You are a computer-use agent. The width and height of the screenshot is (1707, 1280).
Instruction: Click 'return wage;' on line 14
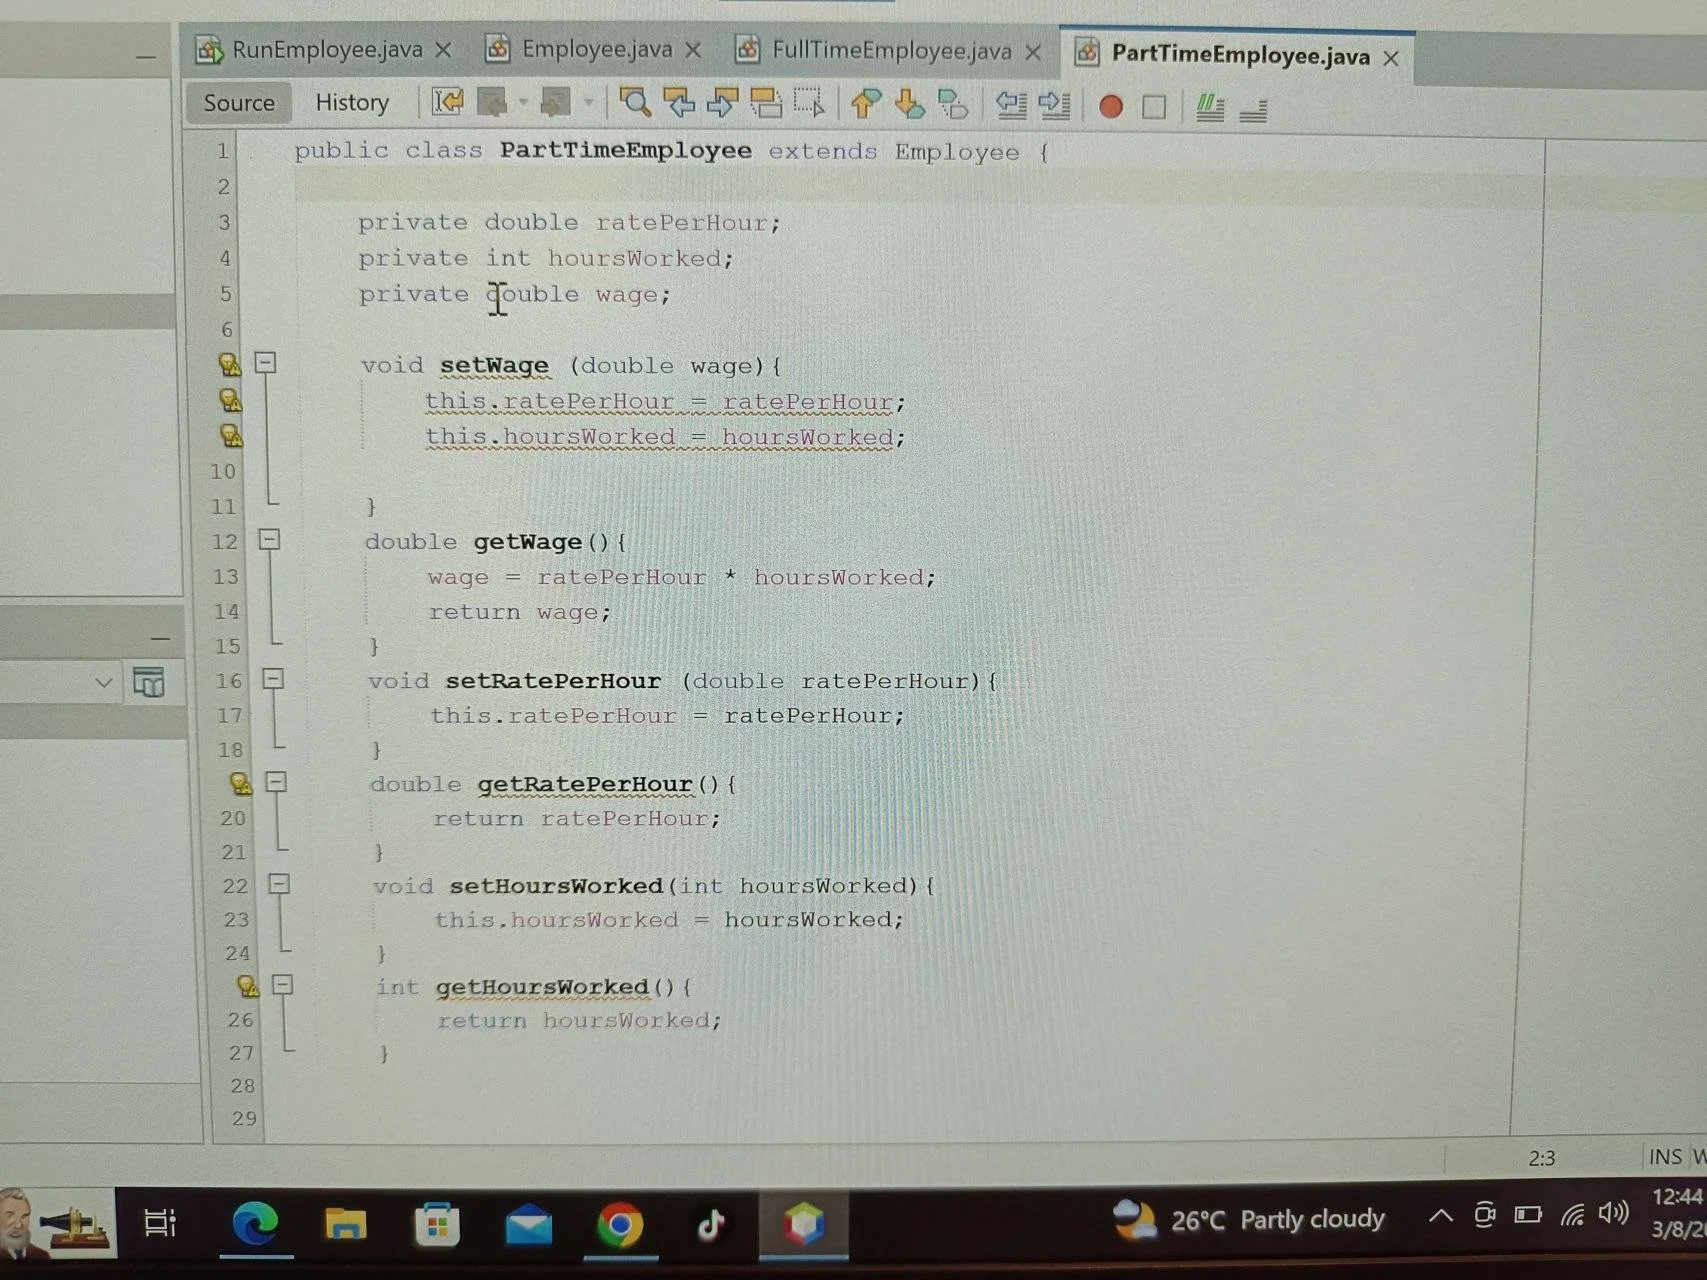(519, 612)
